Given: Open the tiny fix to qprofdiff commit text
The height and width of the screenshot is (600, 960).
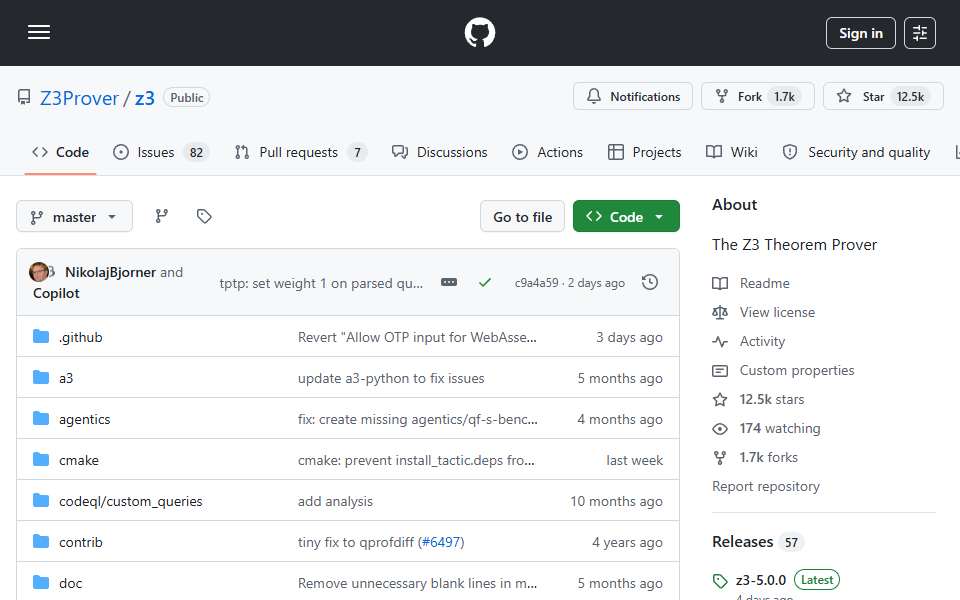Looking at the screenshot, I should pyautogui.click(x=356, y=542).
